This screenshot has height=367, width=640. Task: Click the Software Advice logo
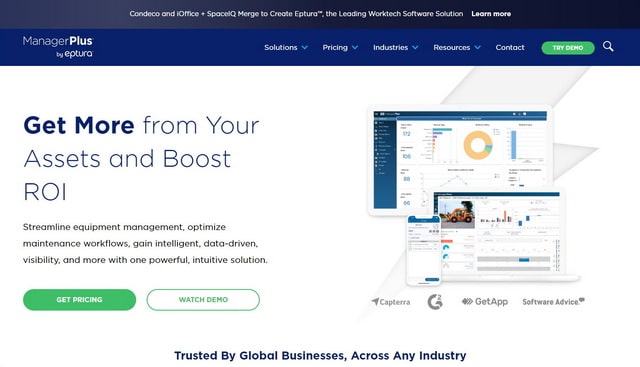[x=553, y=302]
